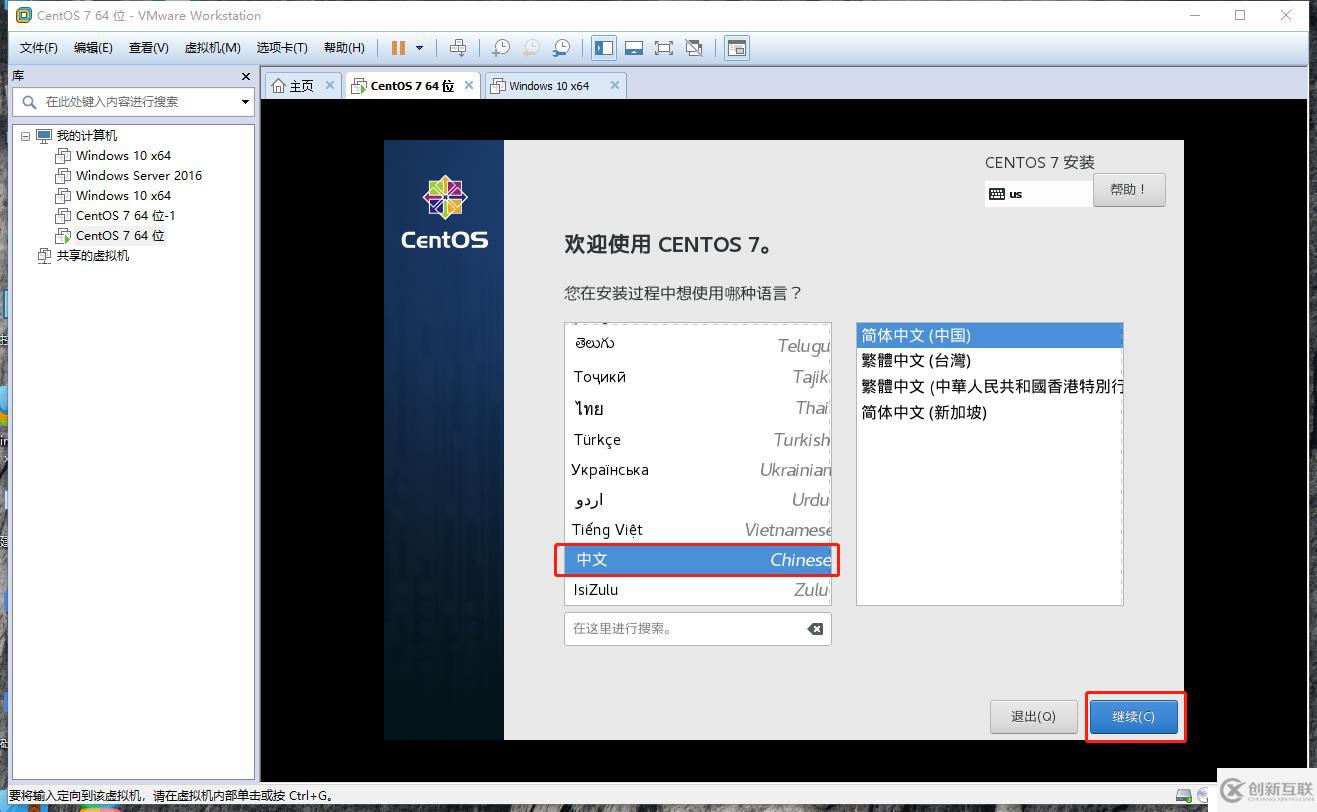The image size is (1317, 812).
Task: Close the 库 library panel
Action: point(246,76)
